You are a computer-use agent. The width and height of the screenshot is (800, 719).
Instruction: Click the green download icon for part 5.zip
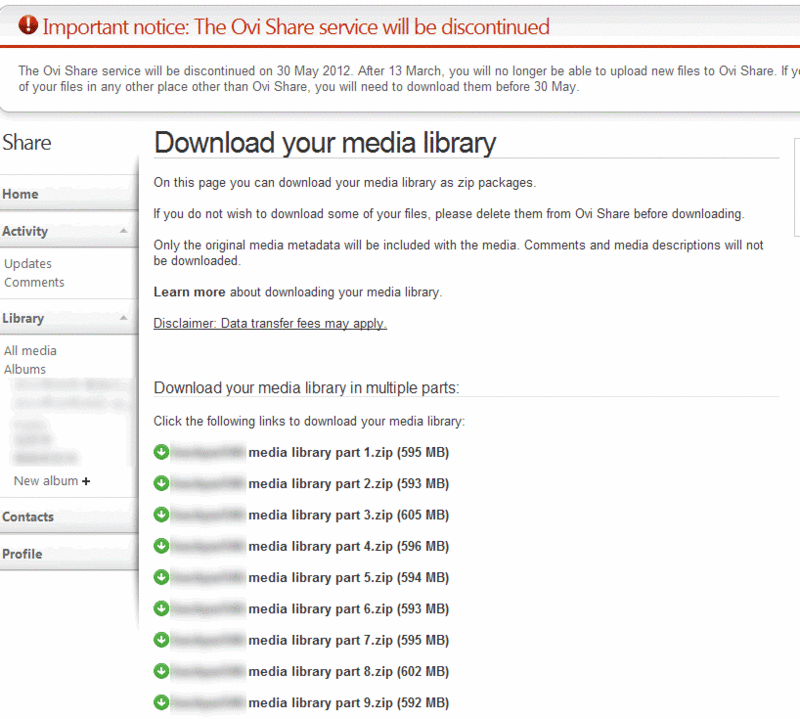161,577
